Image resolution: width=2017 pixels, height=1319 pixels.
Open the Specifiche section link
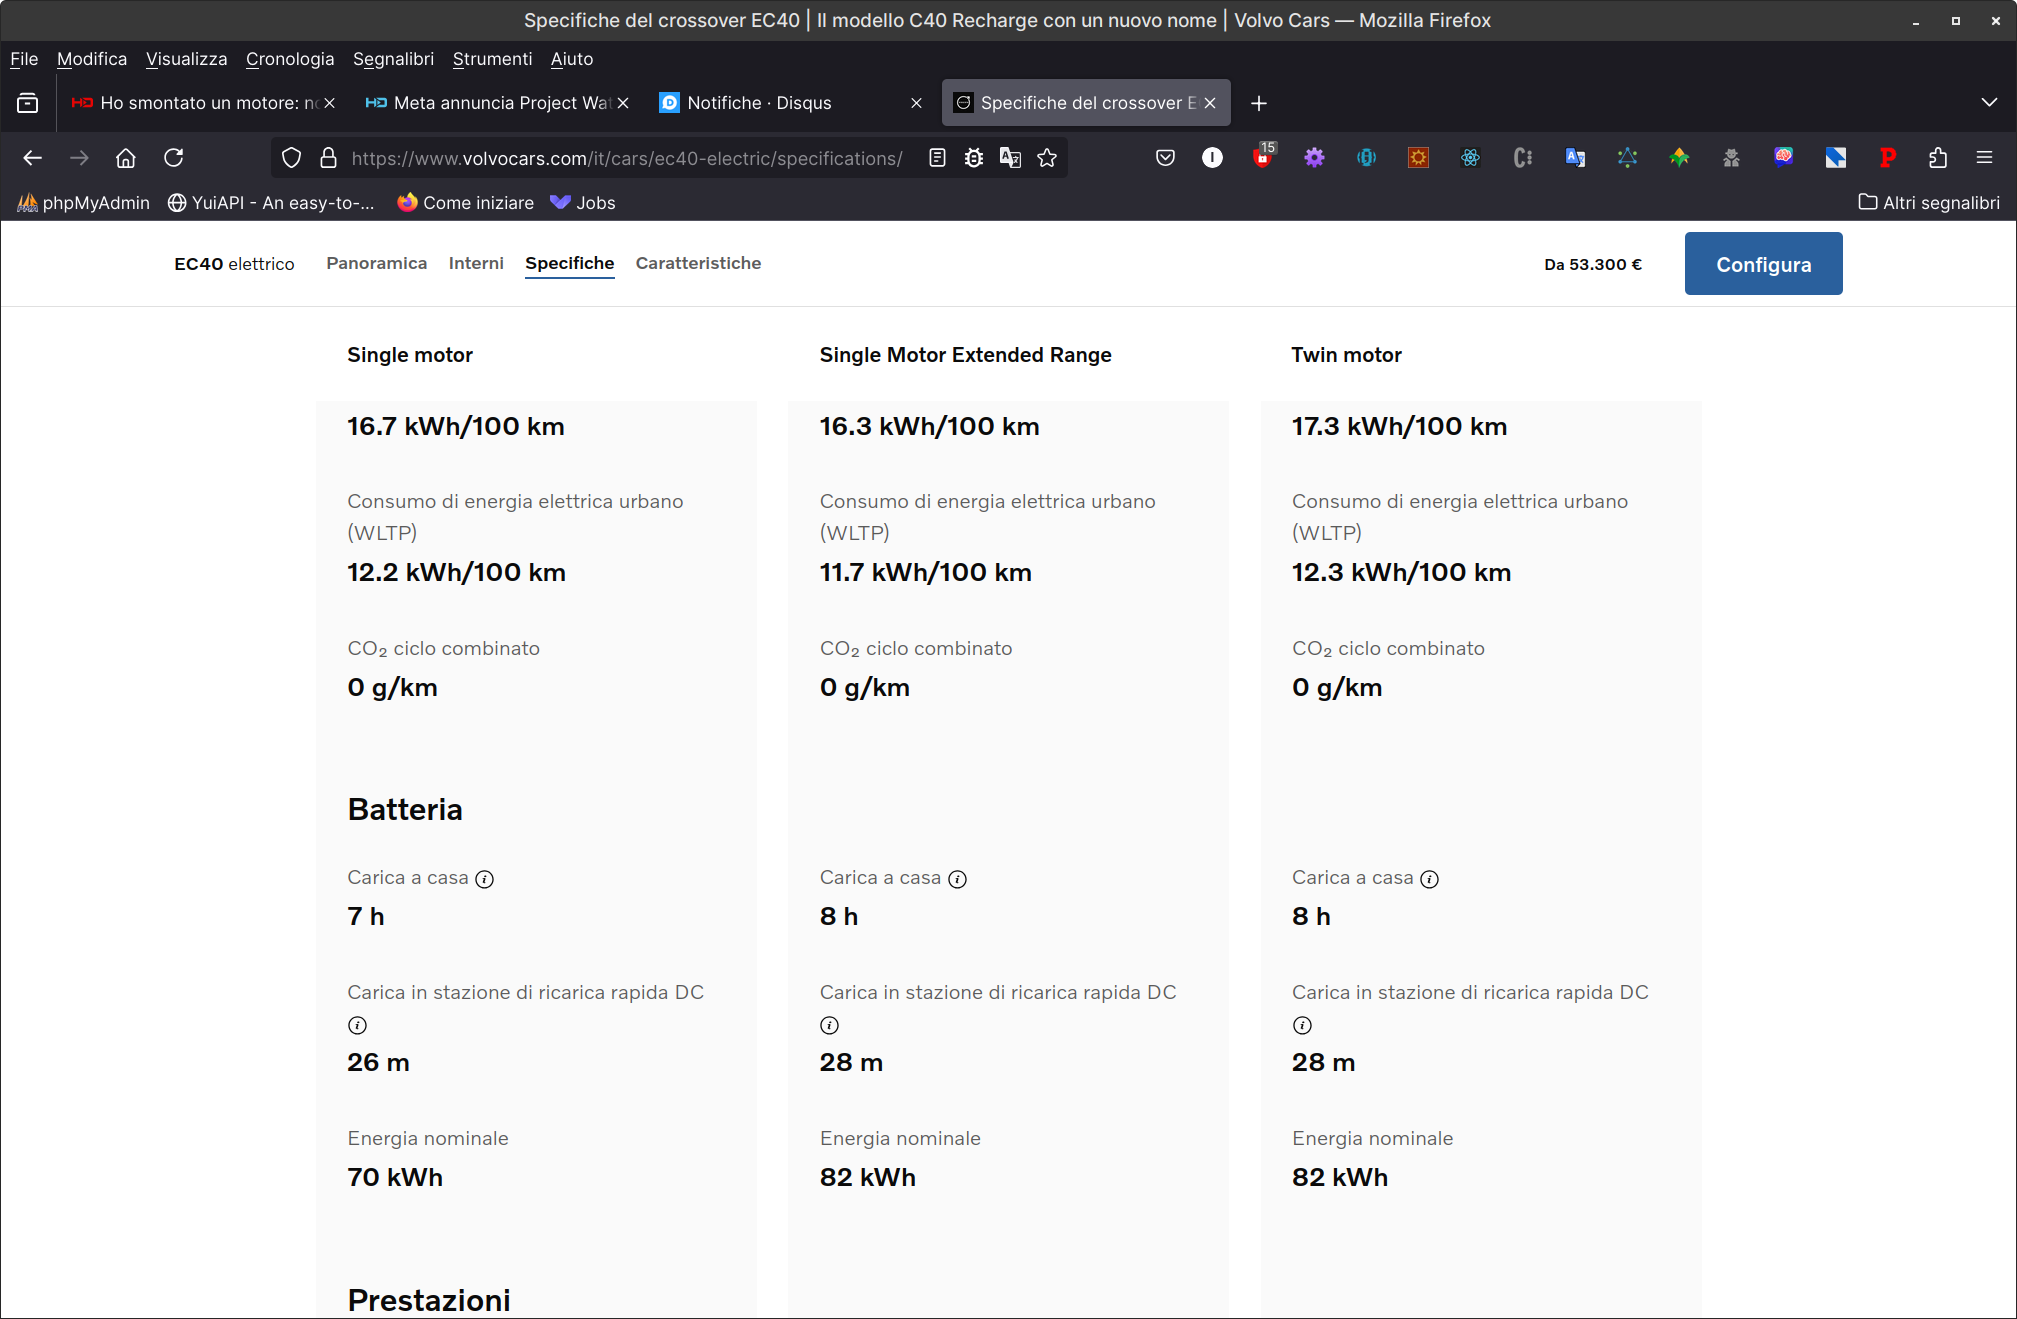point(570,263)
